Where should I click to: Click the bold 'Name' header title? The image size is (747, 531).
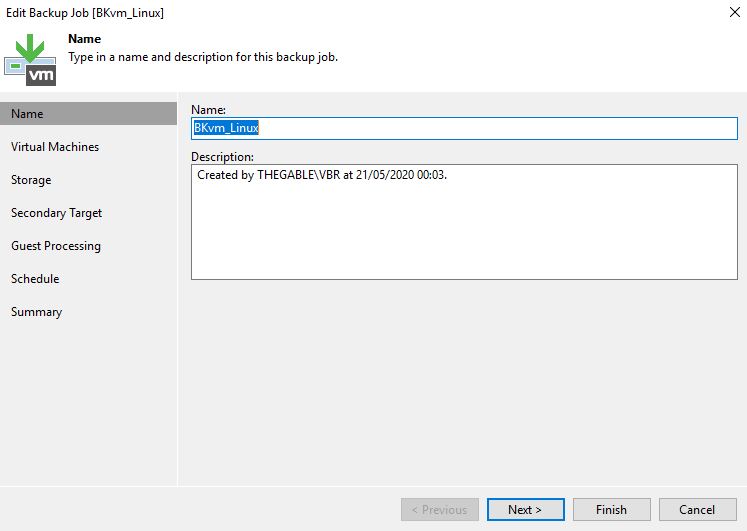click(84, 39)
